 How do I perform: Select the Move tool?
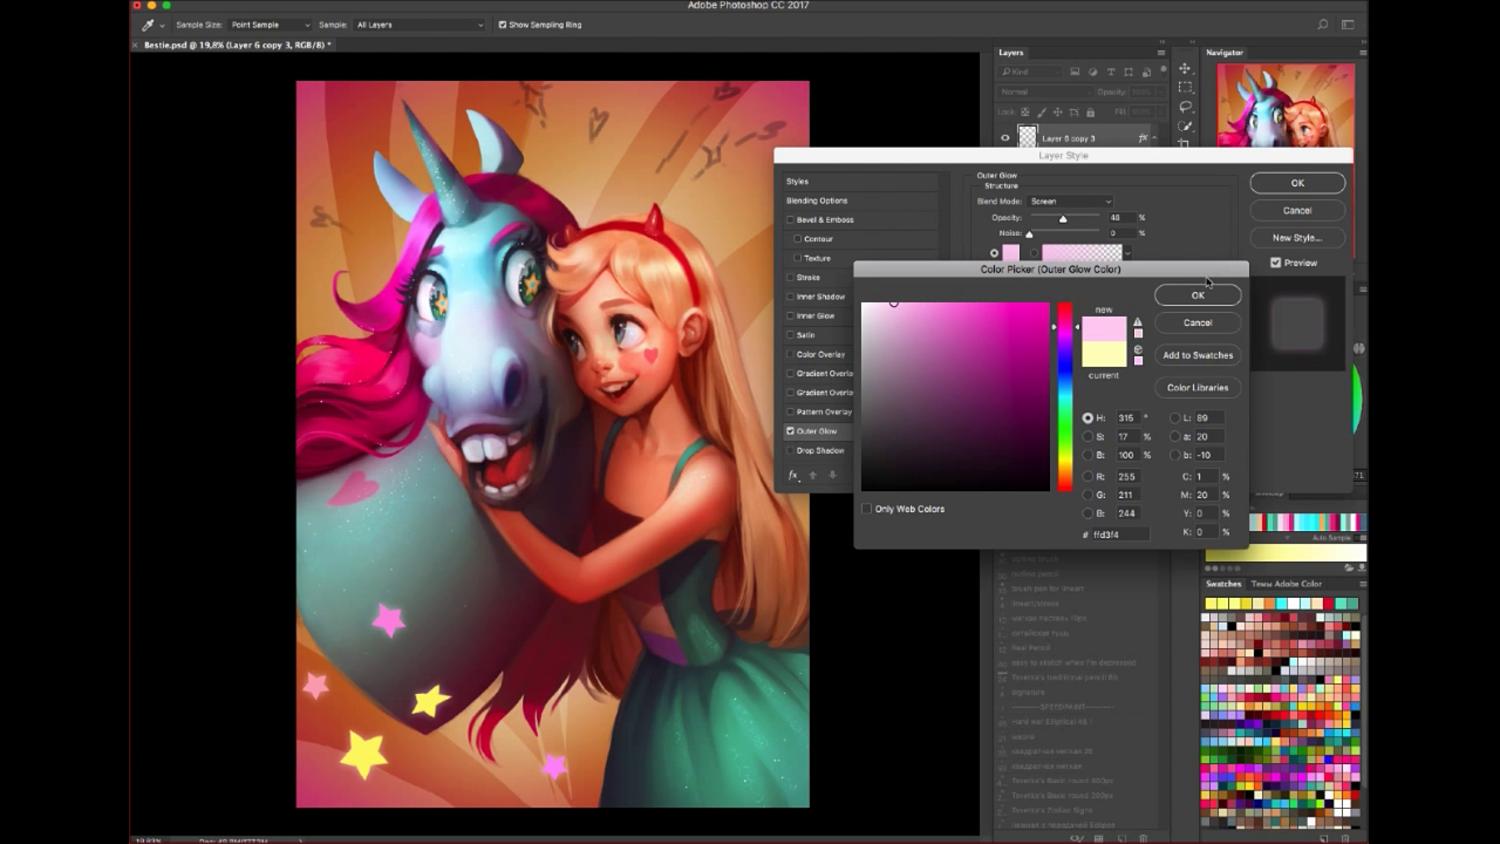[1185, 68]
